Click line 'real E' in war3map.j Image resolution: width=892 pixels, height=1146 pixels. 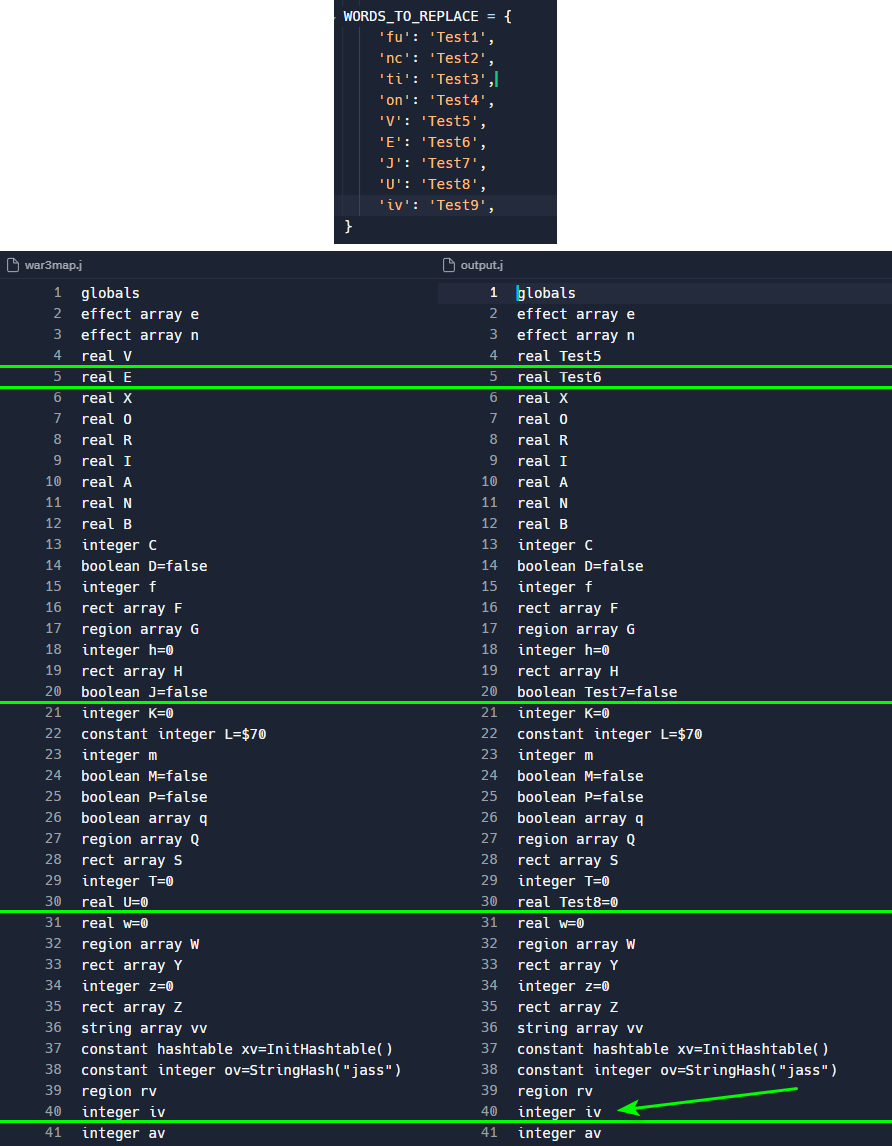106,377
